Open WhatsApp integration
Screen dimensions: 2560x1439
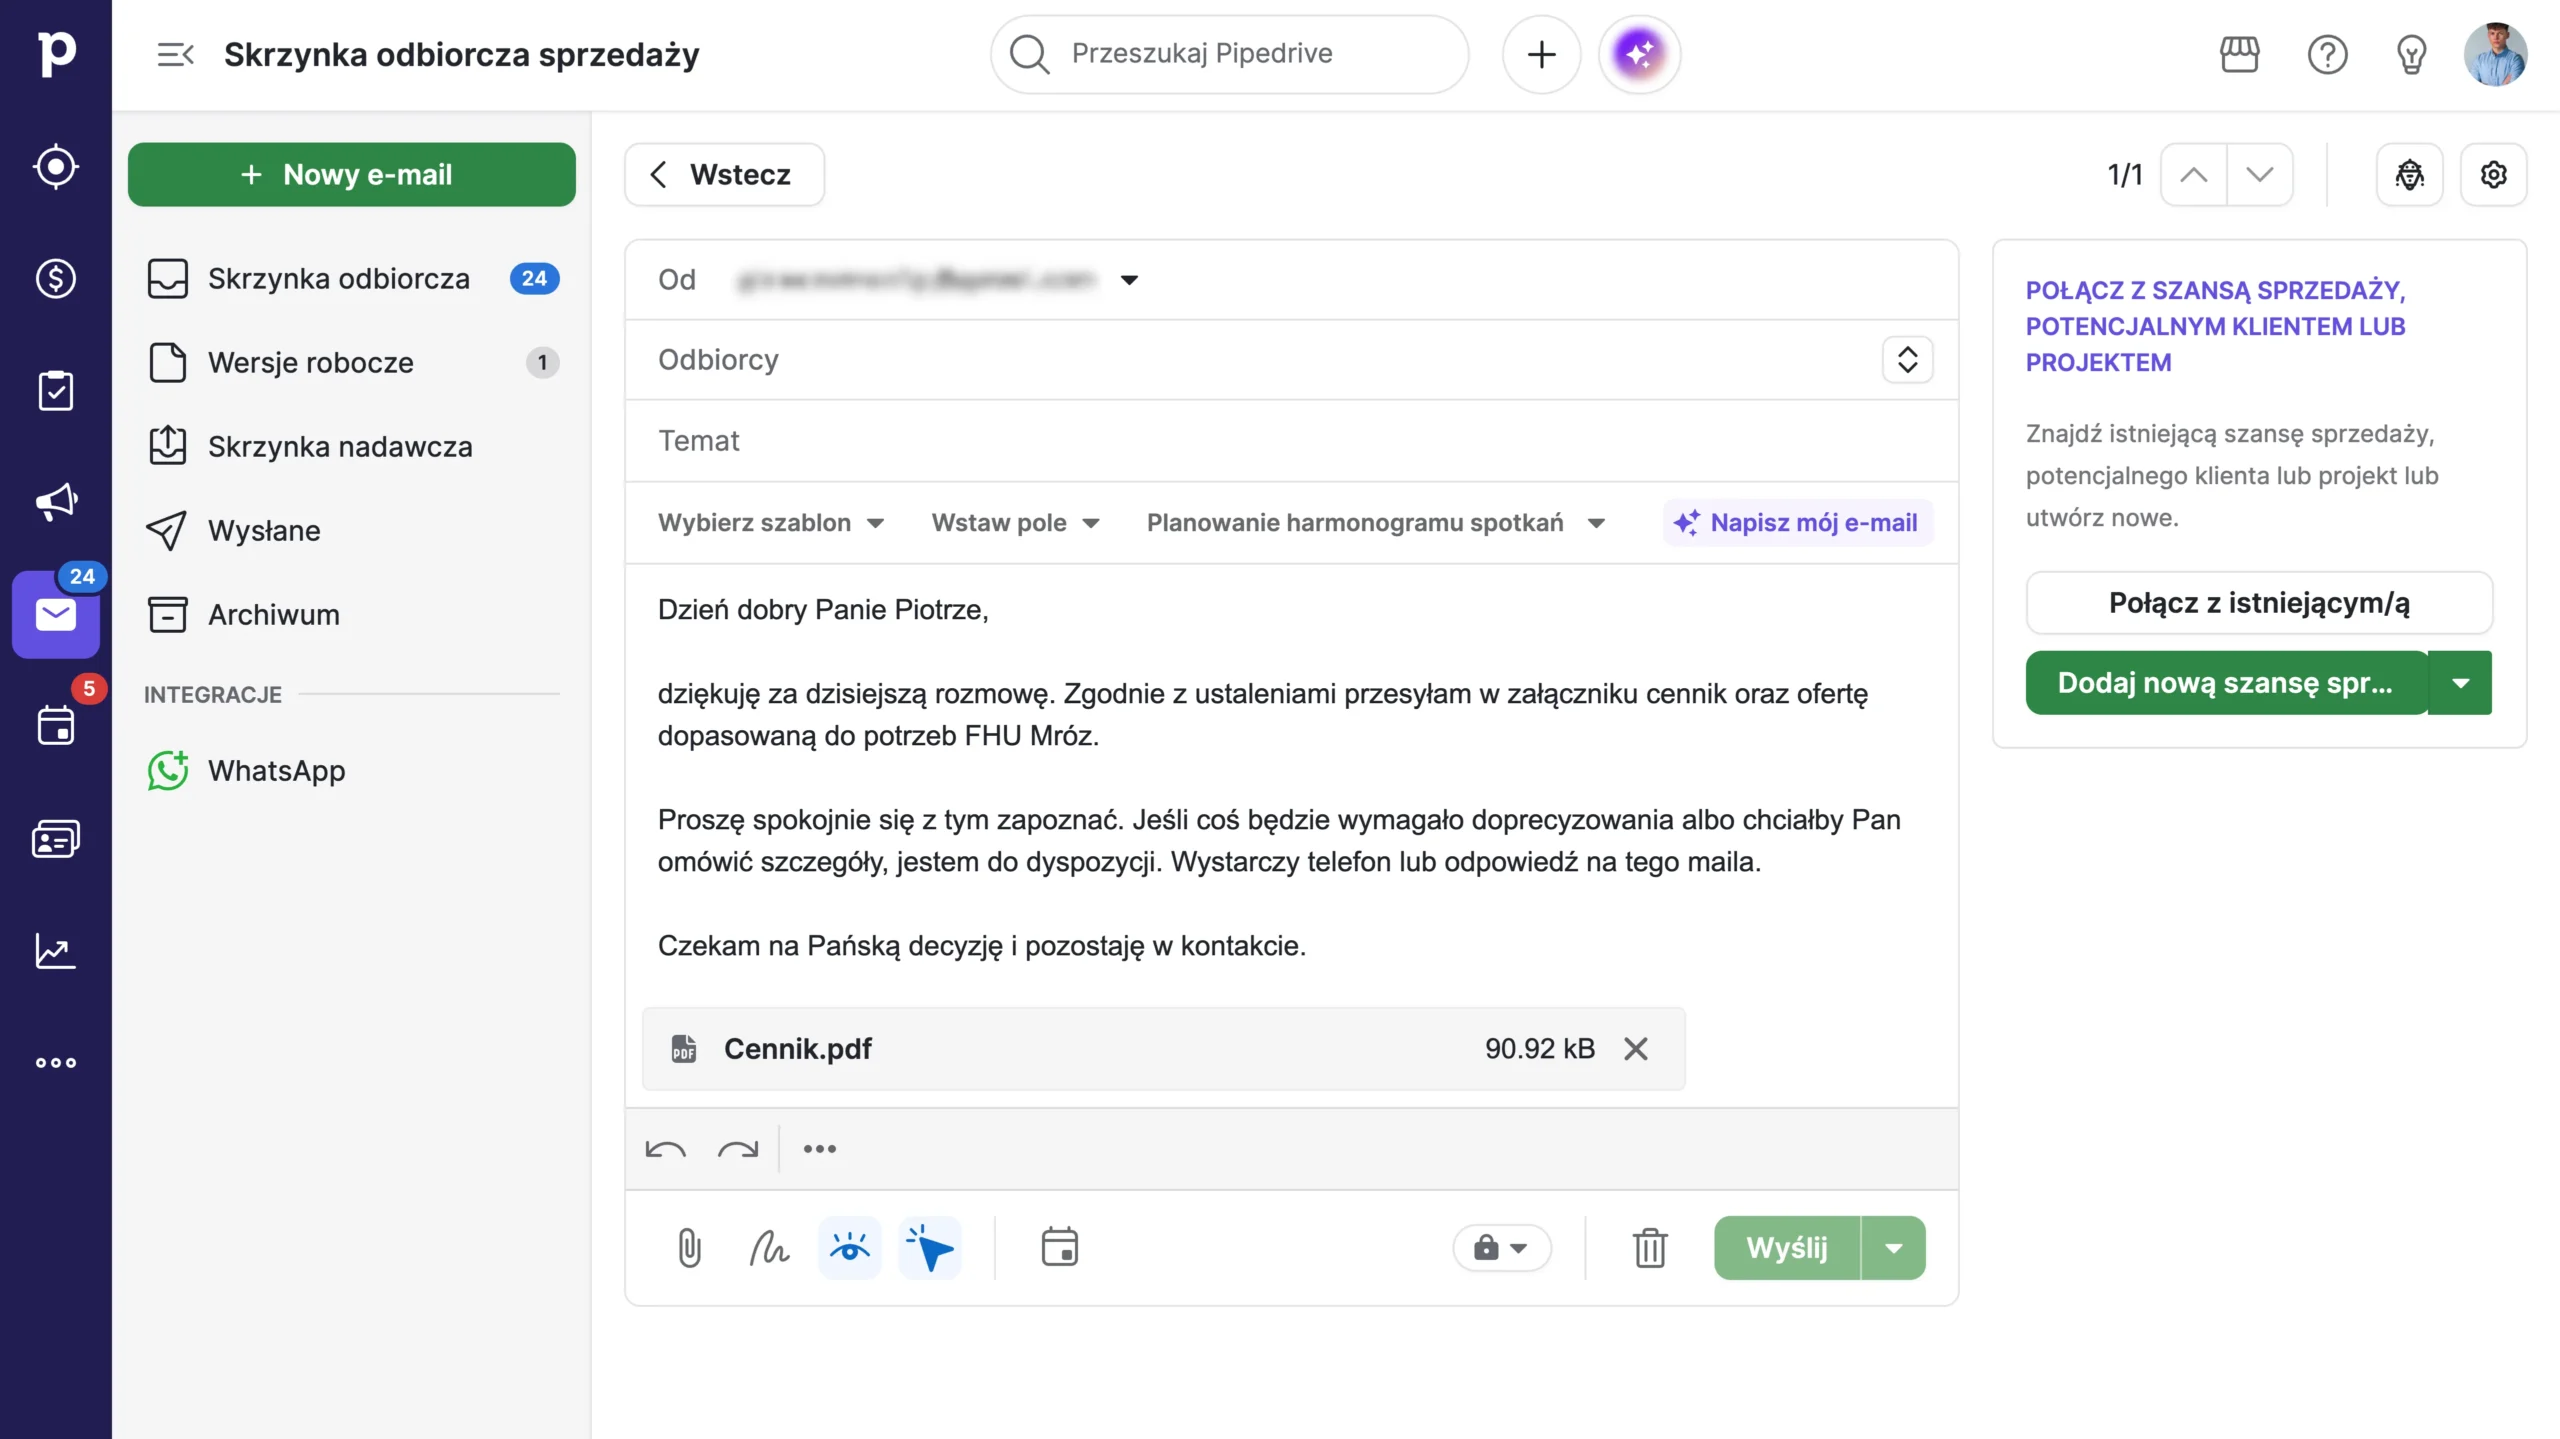(352, 771)
